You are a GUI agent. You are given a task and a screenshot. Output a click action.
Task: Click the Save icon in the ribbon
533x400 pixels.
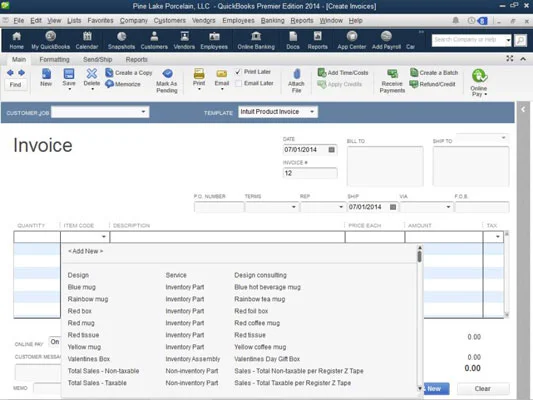69,78
